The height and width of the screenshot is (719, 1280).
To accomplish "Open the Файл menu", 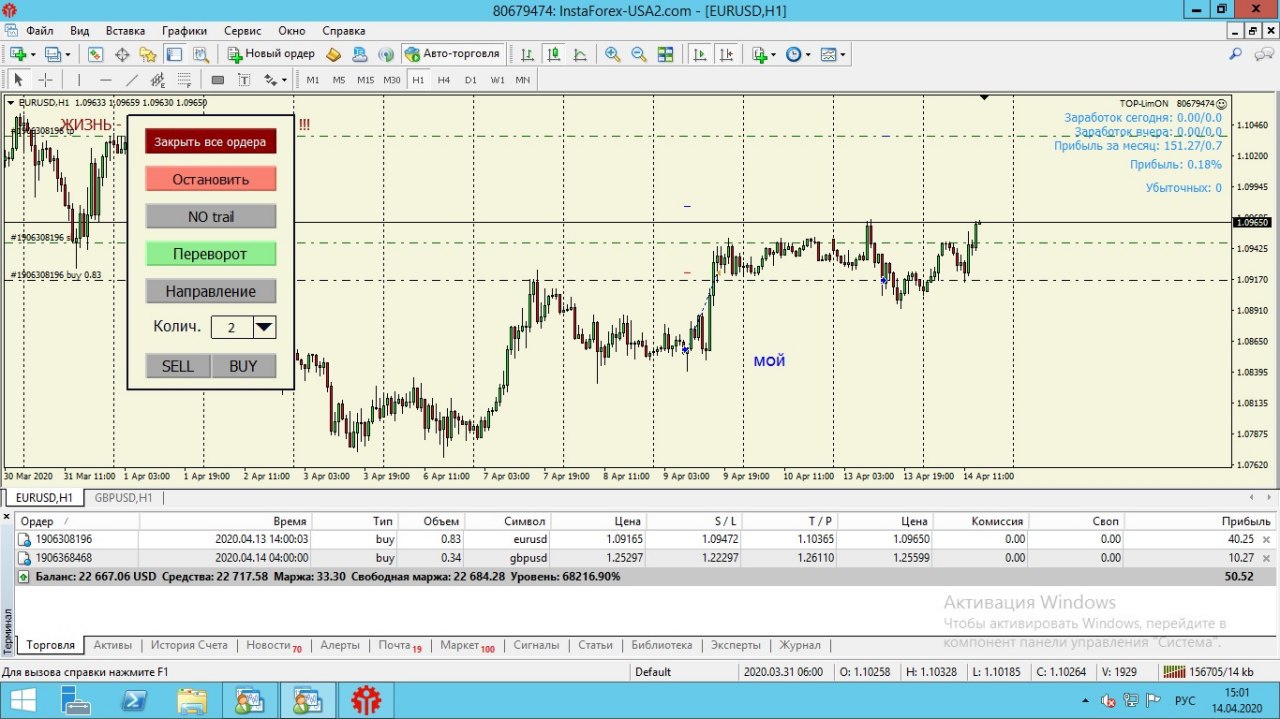I will 40,31.
